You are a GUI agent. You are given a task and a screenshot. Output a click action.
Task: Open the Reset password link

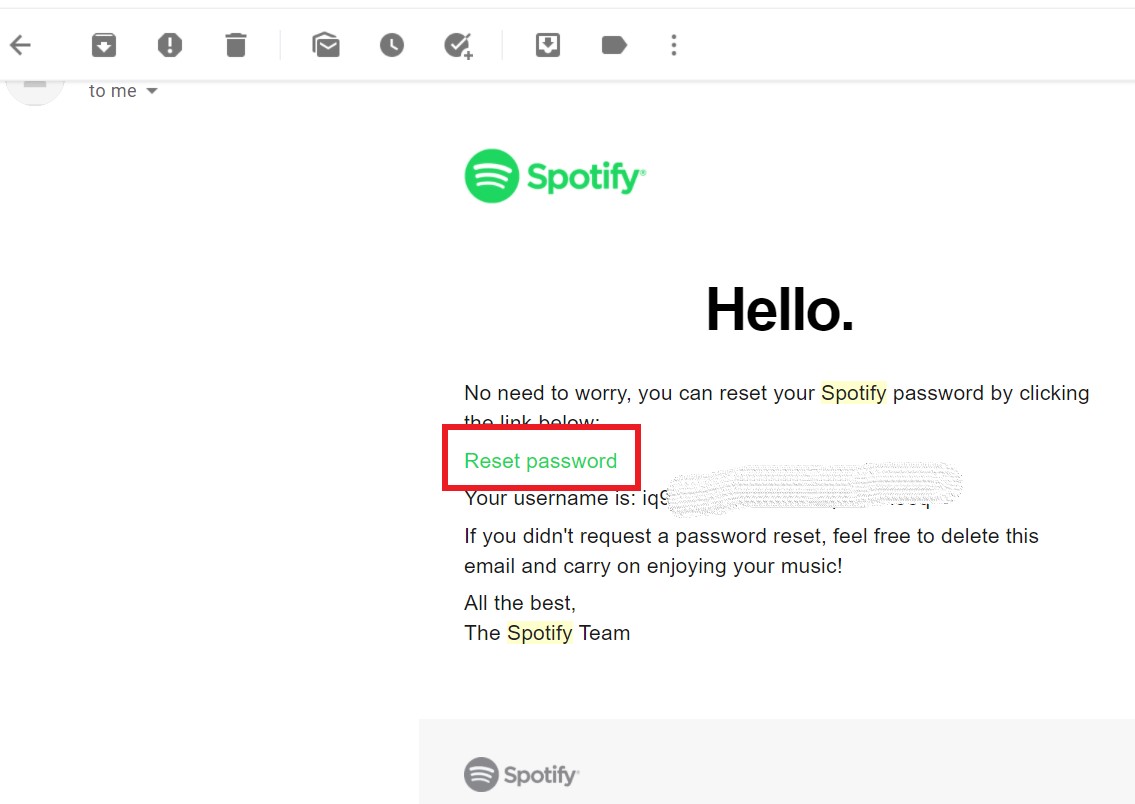coord(540,460)
